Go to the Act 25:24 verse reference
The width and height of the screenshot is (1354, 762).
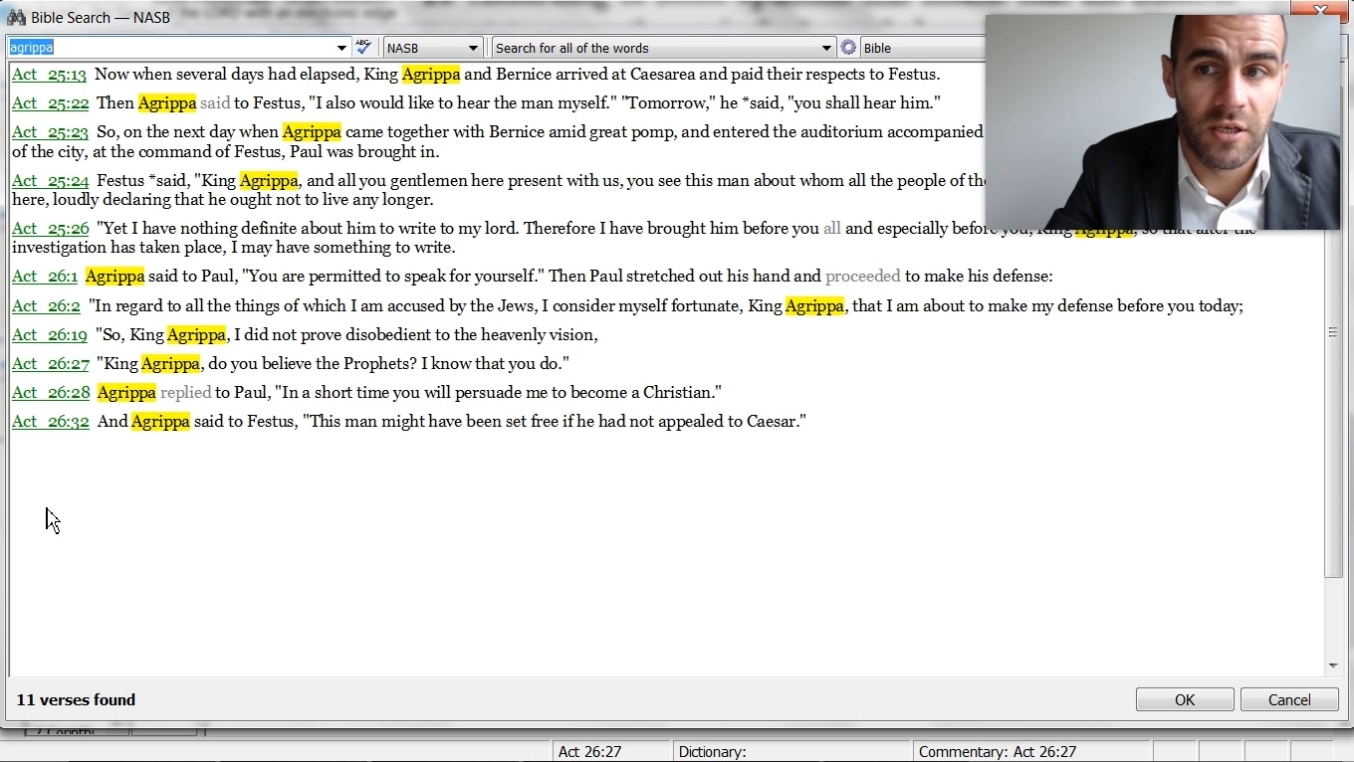50,181
